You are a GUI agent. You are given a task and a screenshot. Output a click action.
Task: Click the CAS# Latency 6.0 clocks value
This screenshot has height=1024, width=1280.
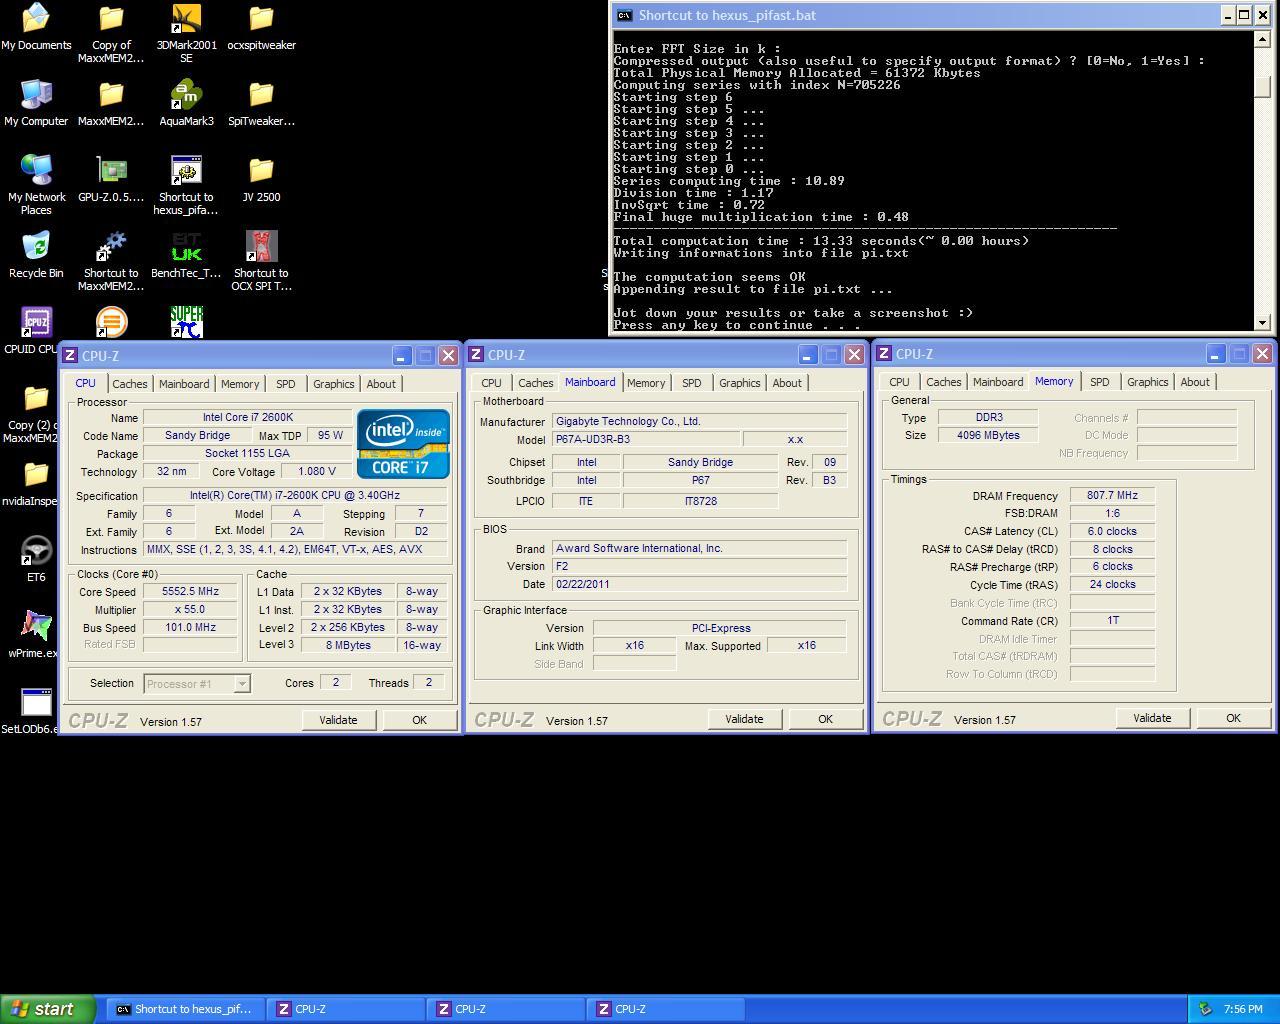pyautogui.click(x=1112, y=532)
